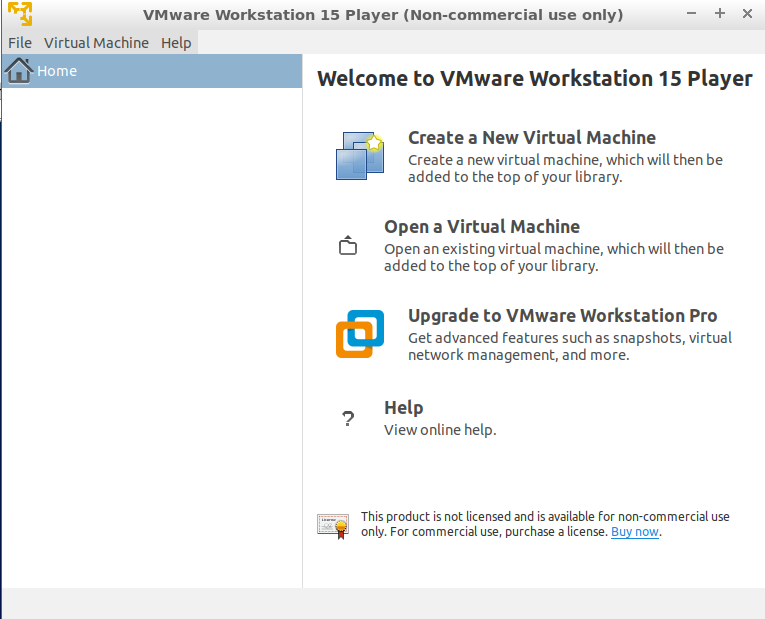The width and height of the screenshot is (765, 619).
Task: Follow the Buy now link
Action: click(635, 532)
